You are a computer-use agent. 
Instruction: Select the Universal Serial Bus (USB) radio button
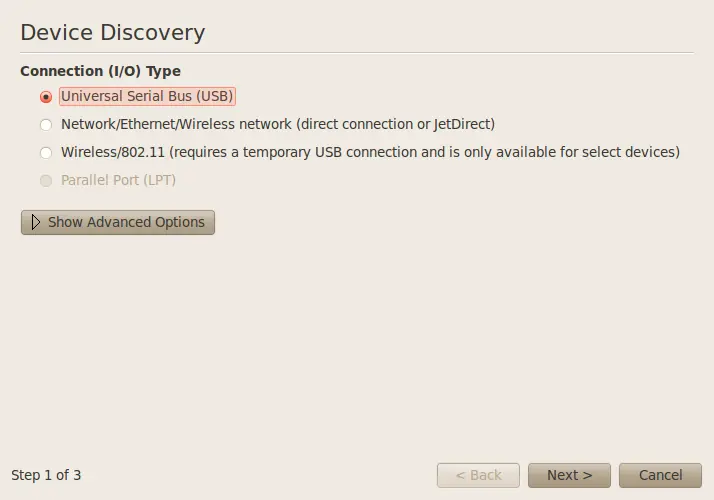point(46,97)
